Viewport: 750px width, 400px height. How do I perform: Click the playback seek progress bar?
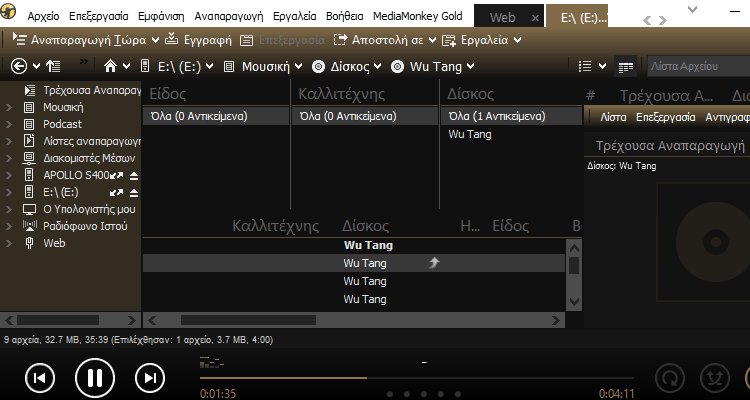point(416,378)
